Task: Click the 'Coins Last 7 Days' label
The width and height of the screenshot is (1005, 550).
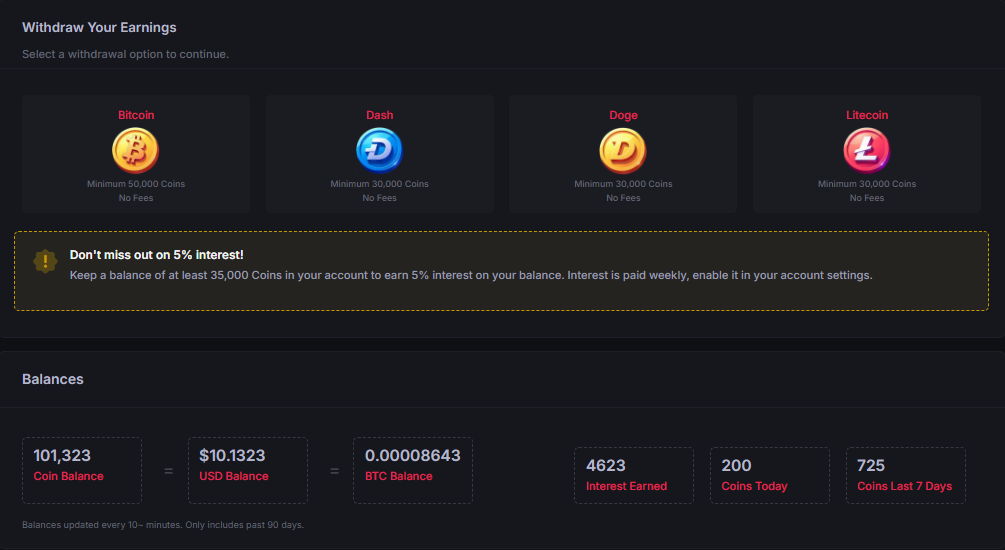Action: 904,486
